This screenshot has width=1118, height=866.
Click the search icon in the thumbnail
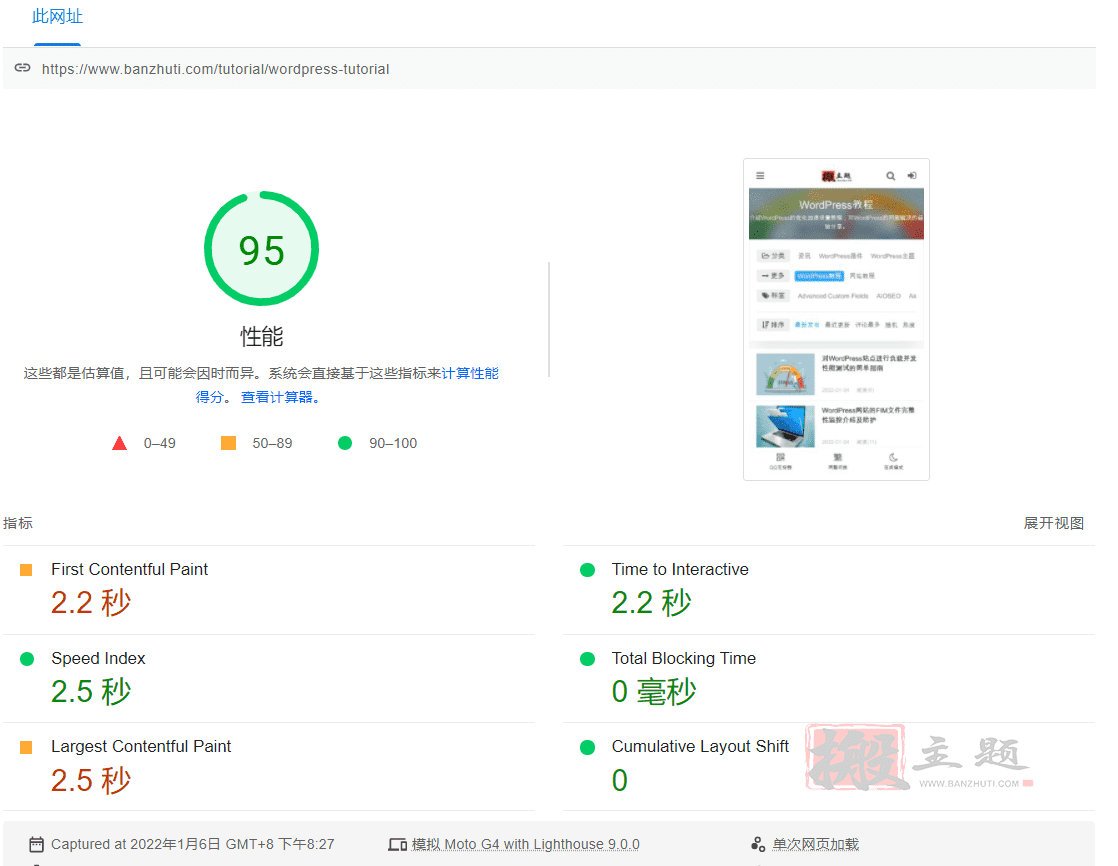[891, 175]
